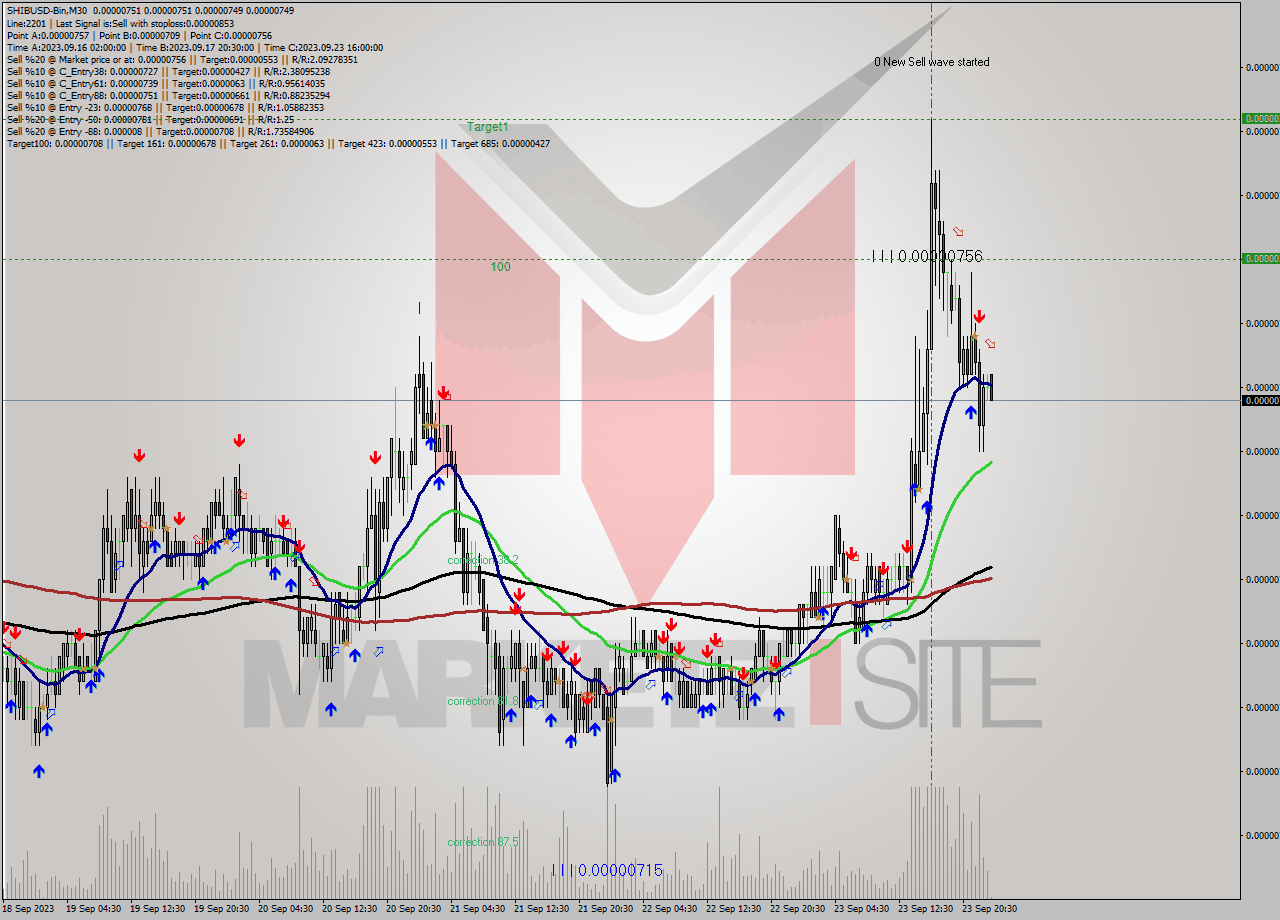Click the black current-price tag on price axis
The image size is (1280, 920).
coord(1260,400)
